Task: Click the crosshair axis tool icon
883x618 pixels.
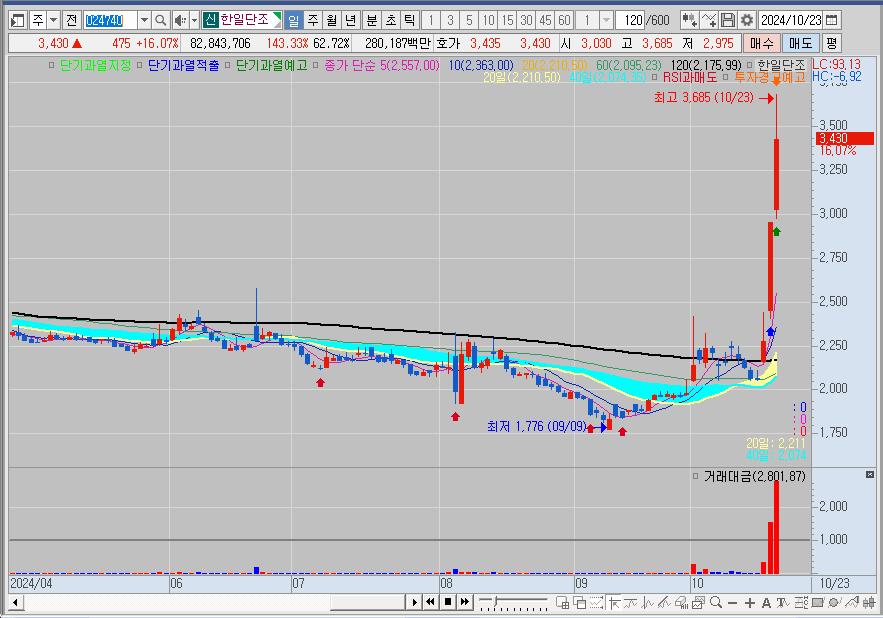Action: [x=614, y=603]
